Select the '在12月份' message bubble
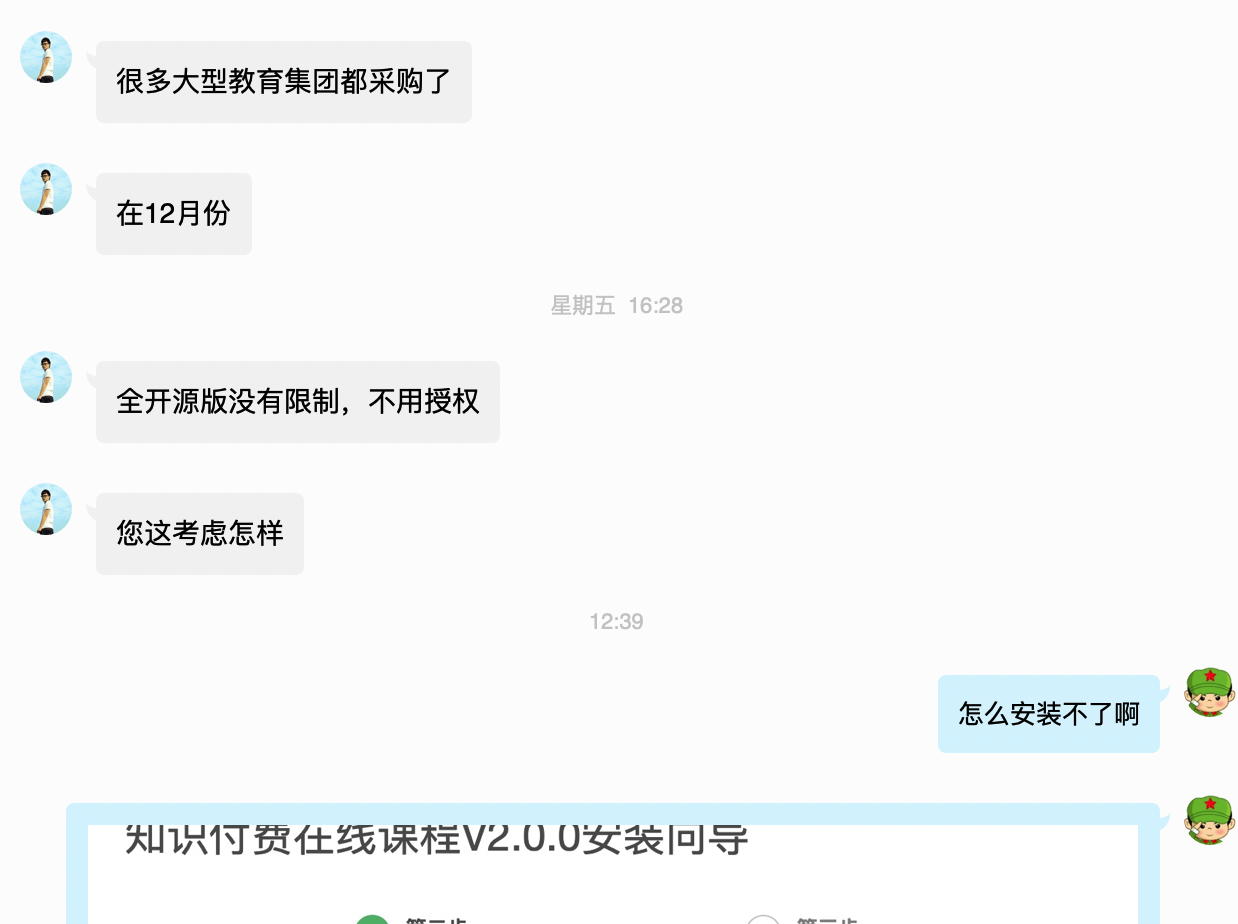This screenshot has height=924, width=1238. [174, 214]
